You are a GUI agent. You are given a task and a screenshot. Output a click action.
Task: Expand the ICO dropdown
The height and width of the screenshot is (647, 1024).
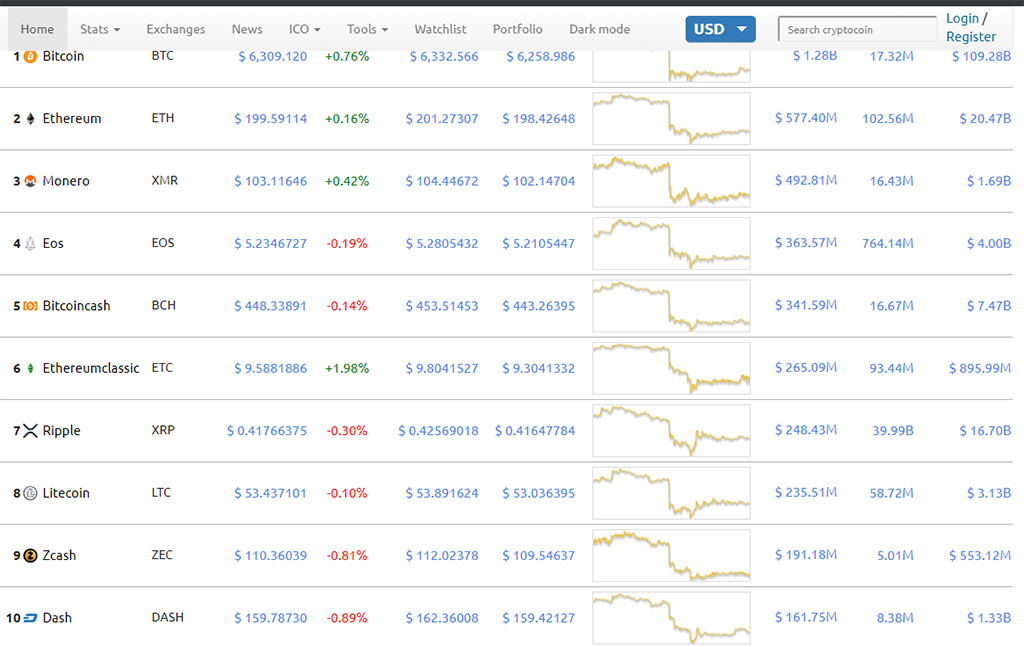[304, 29]
